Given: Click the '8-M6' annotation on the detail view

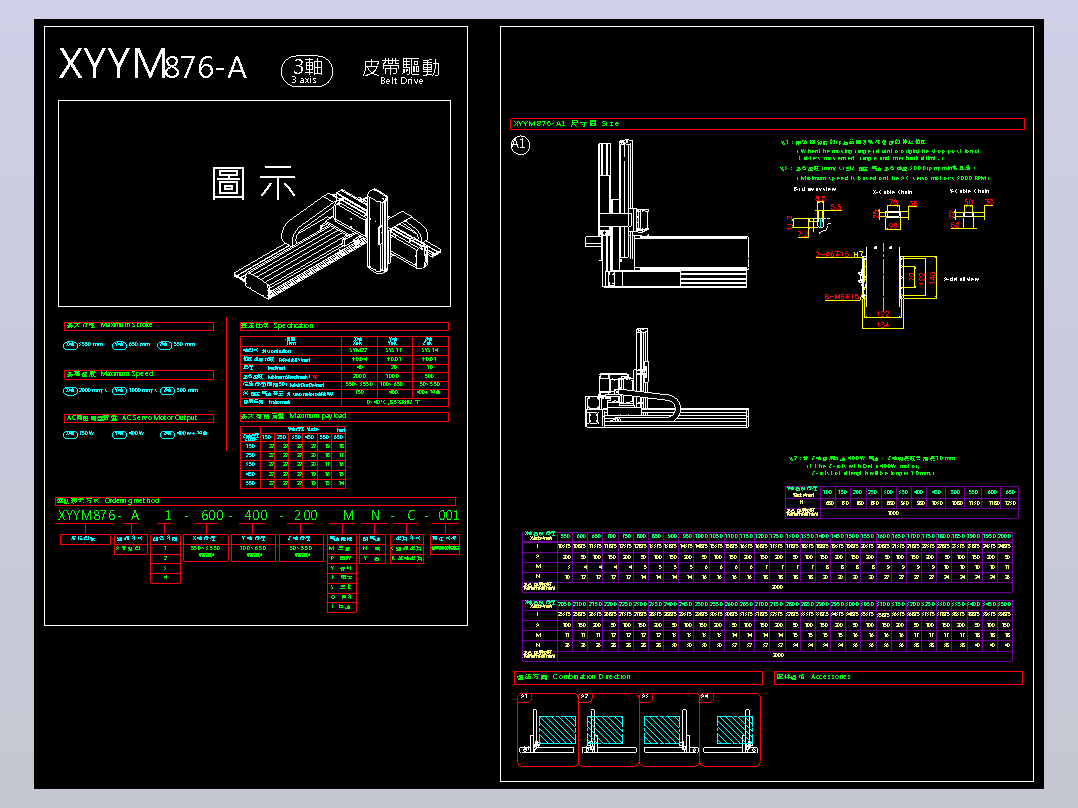Looking at the screenshot, I should tap(842, 297).
